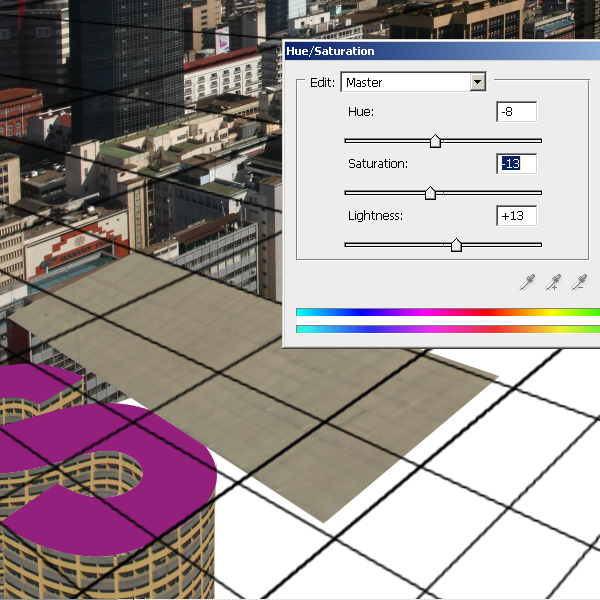The width and height of the screenshot is (600, 600).
Task: Click the upper color spectrum bar
Action: tap(448, 312)
